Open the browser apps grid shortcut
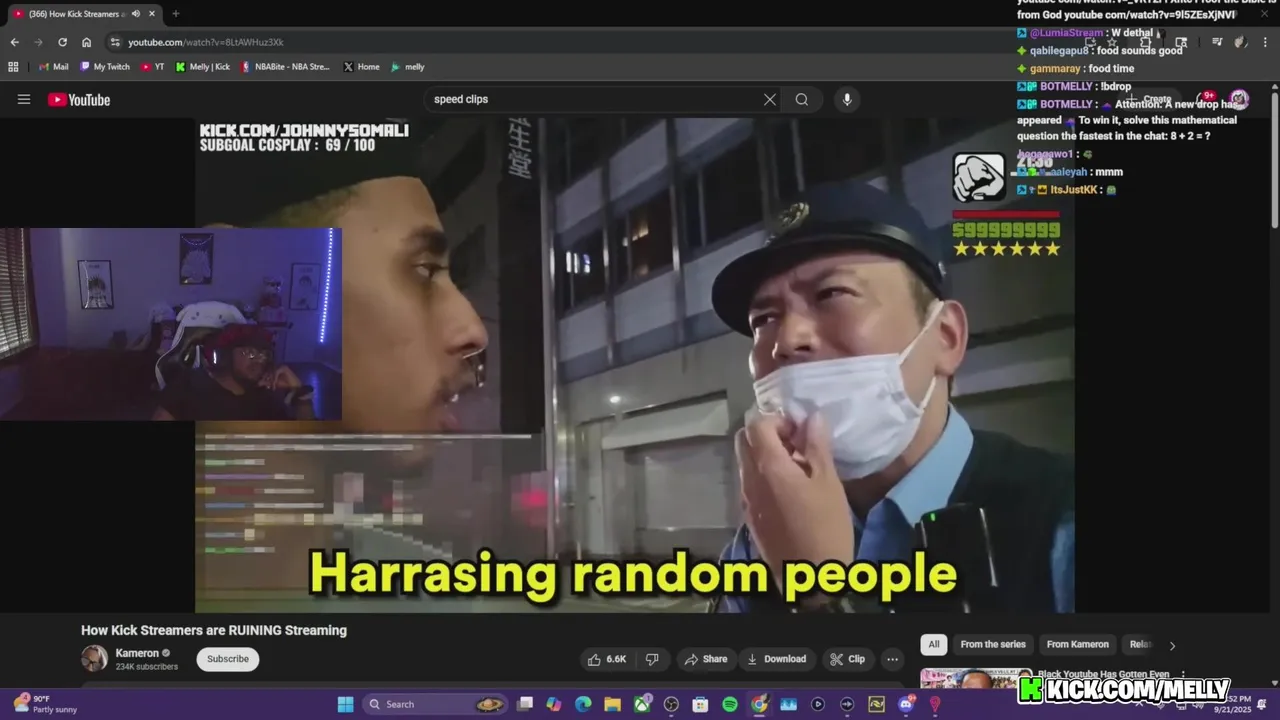This screenshot has height=720, width=1280. (x=13, y=67)
